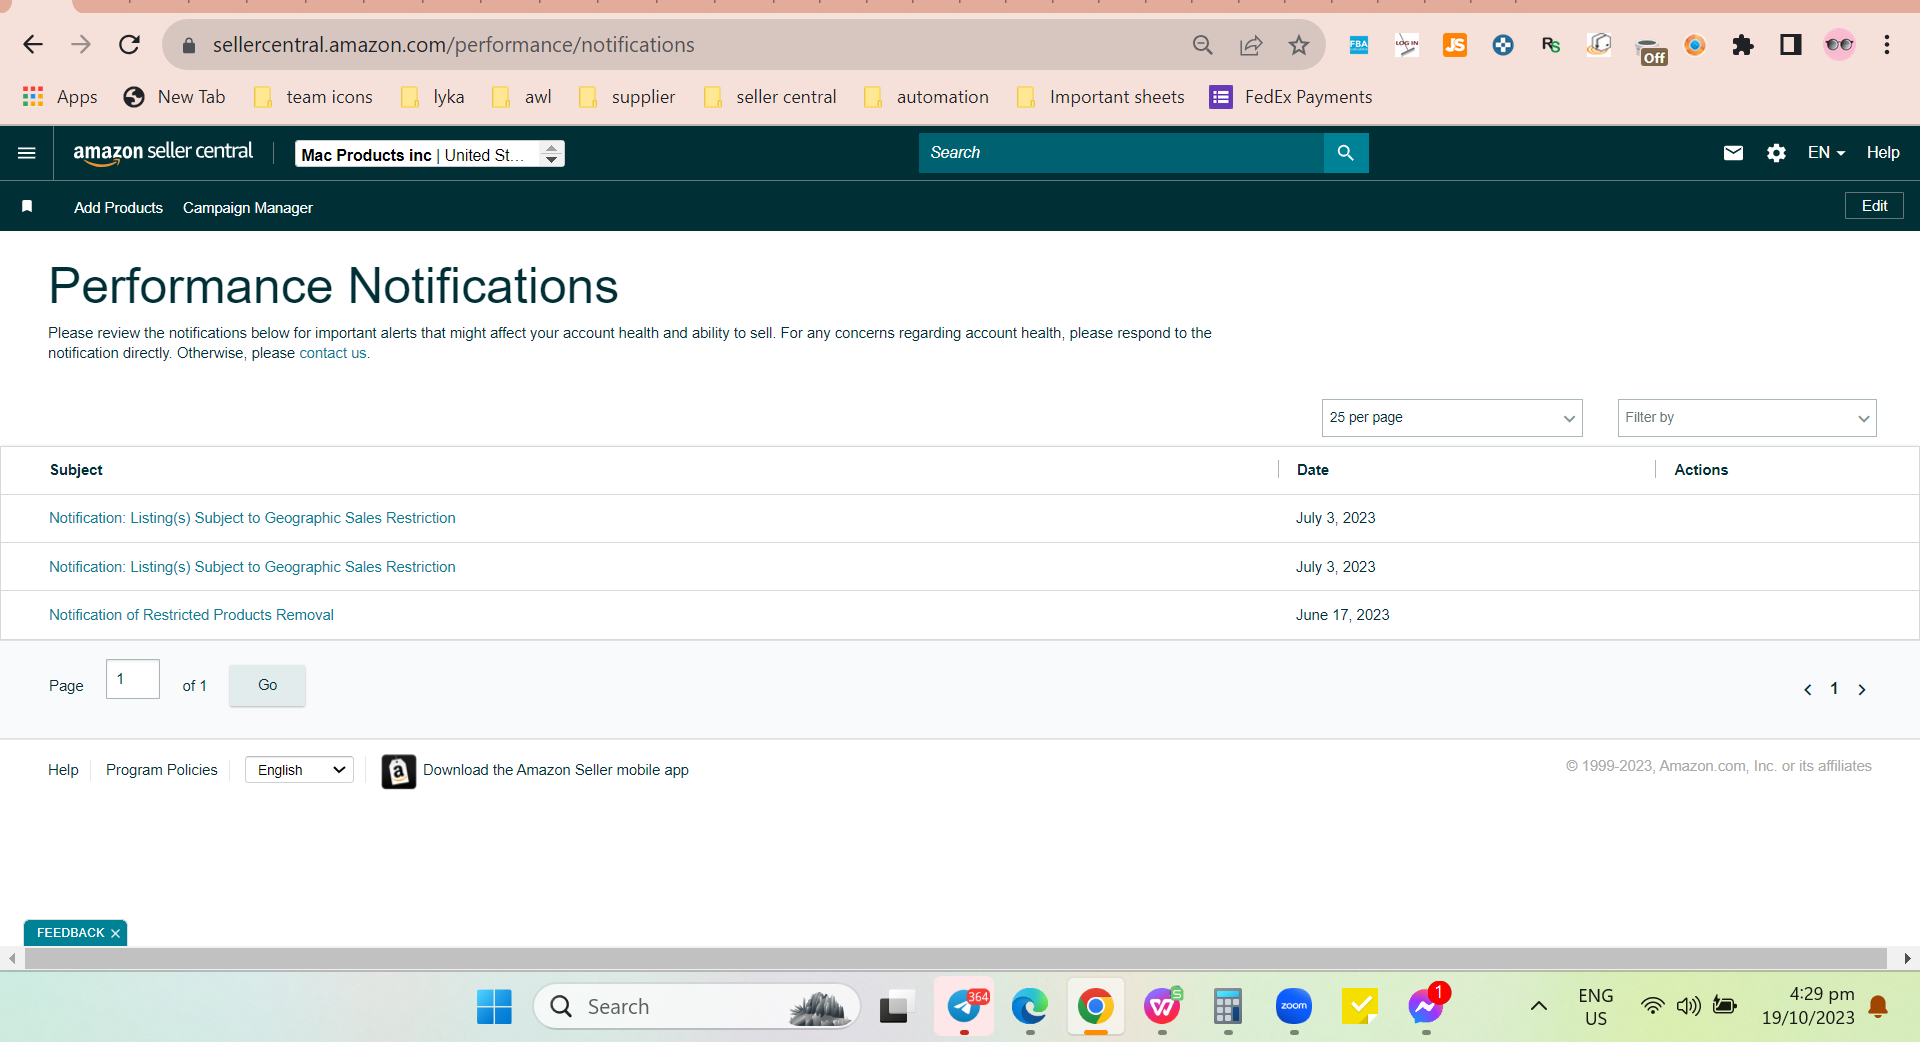Screen dimensions: 1920x1042
Task: Go to the next notifications page arrow
Action: (x=1862, y=689)
